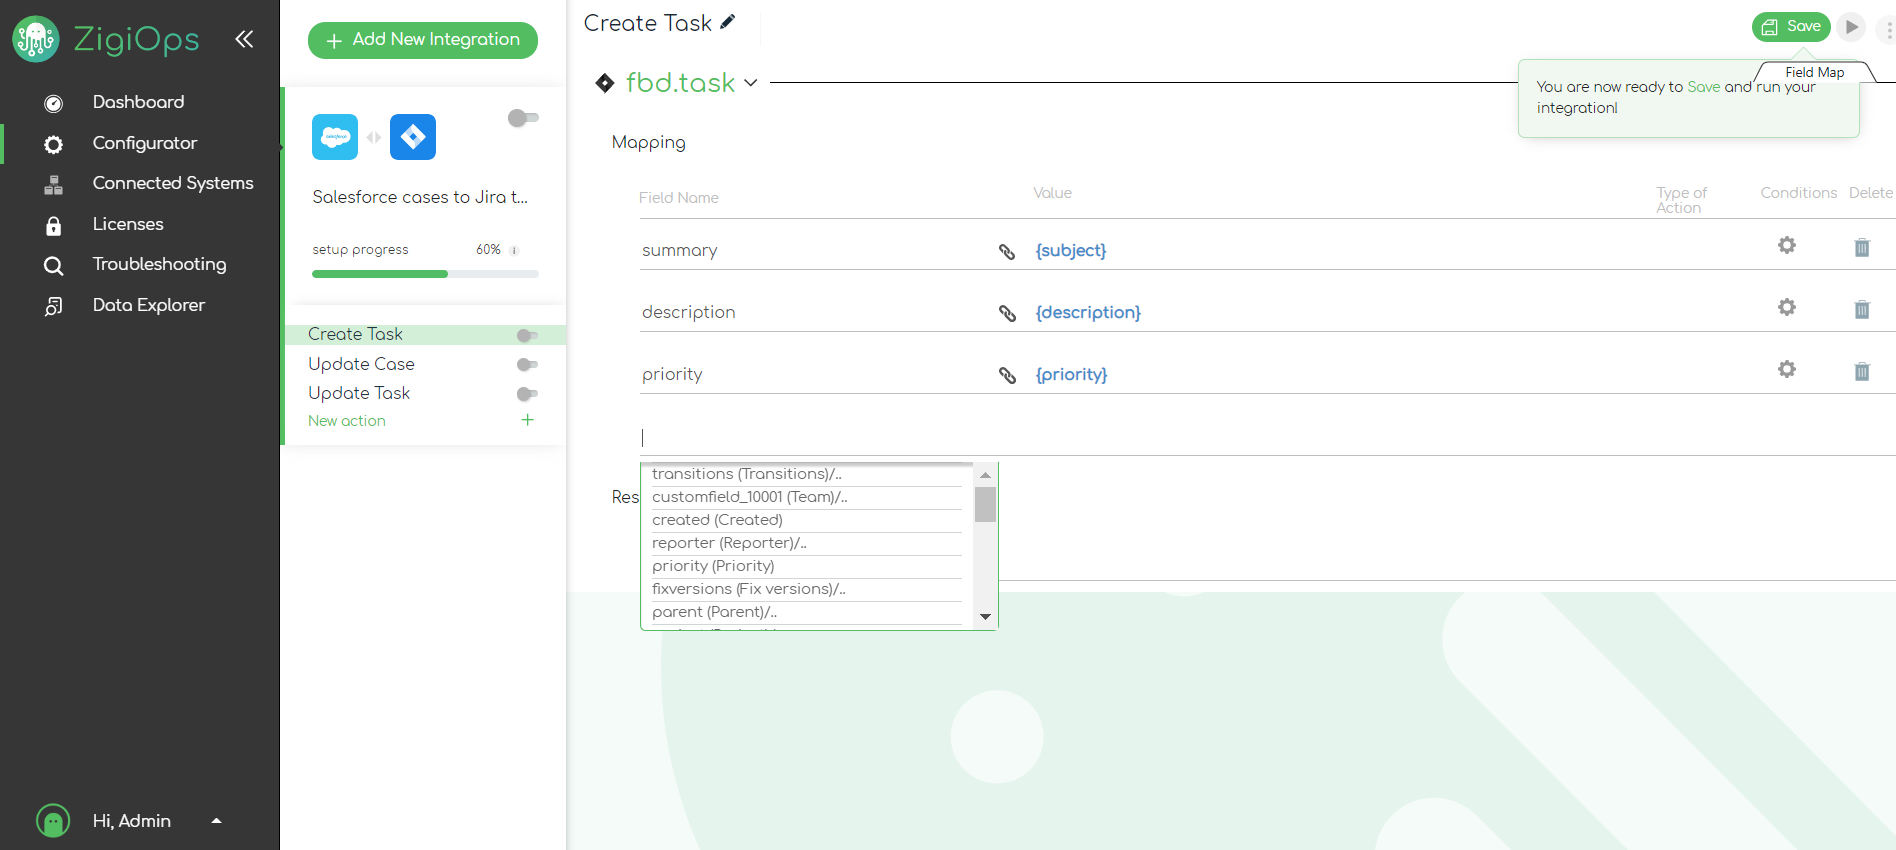Click the new field name input
1896x850 pixels.
click(818, 438)
